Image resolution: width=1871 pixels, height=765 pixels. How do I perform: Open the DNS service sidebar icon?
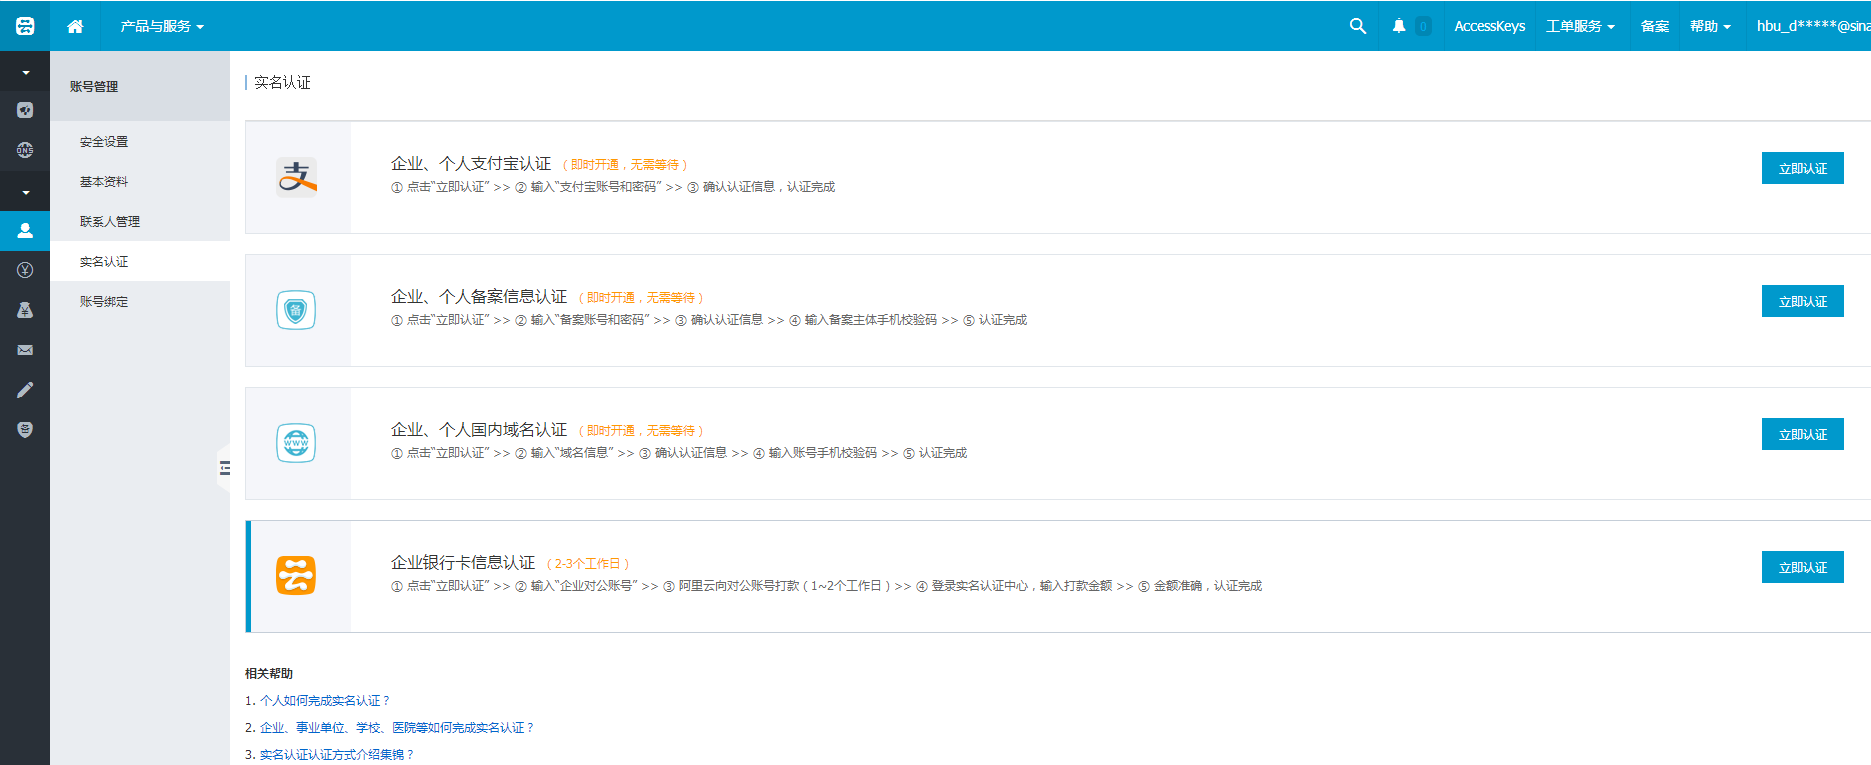(25, 150)
